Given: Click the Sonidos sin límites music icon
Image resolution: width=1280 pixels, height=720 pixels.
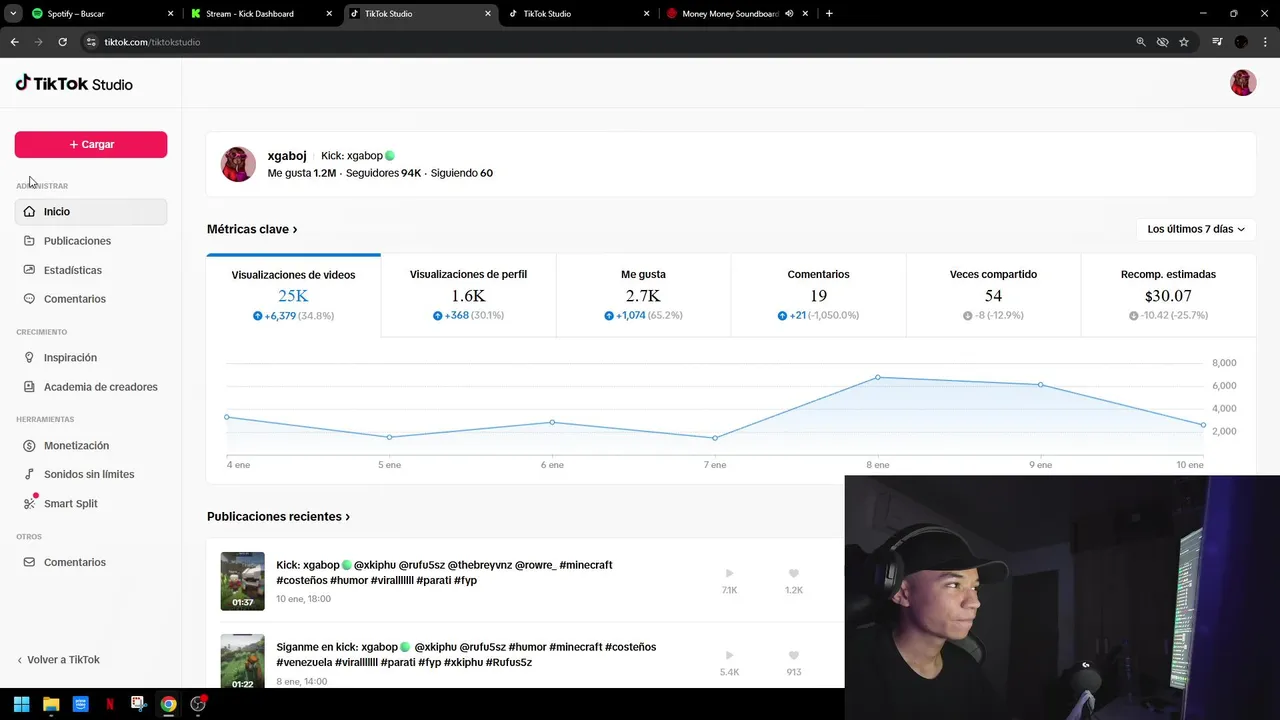Looking at the screenshot, I should [x=30, y=475].
